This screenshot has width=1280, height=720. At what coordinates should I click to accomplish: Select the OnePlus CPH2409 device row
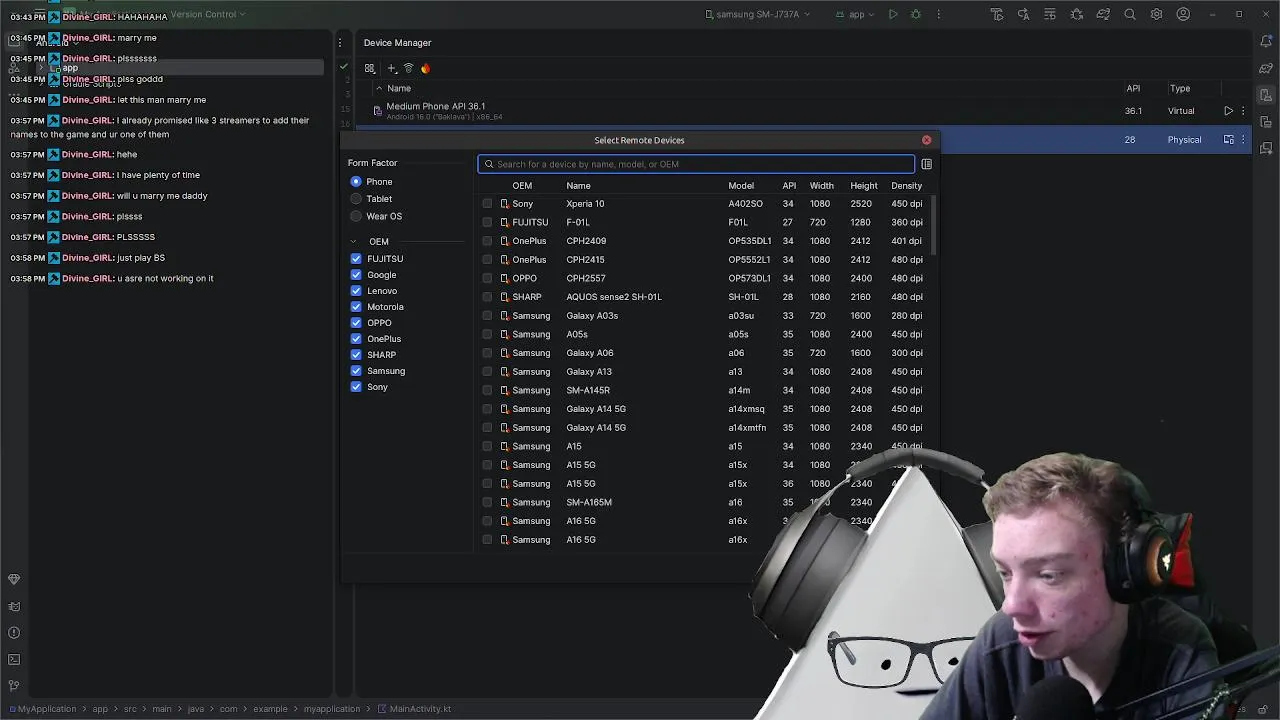point(705,241)
